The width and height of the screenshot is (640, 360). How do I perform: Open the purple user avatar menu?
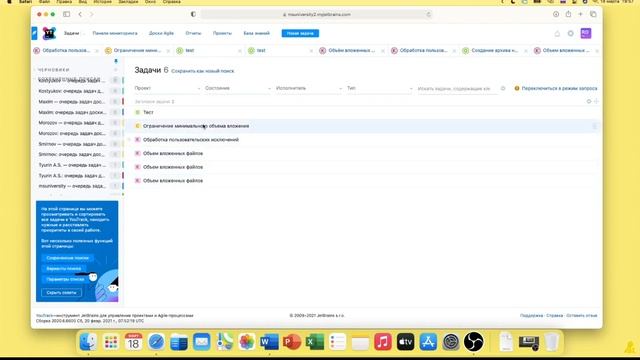586,33
